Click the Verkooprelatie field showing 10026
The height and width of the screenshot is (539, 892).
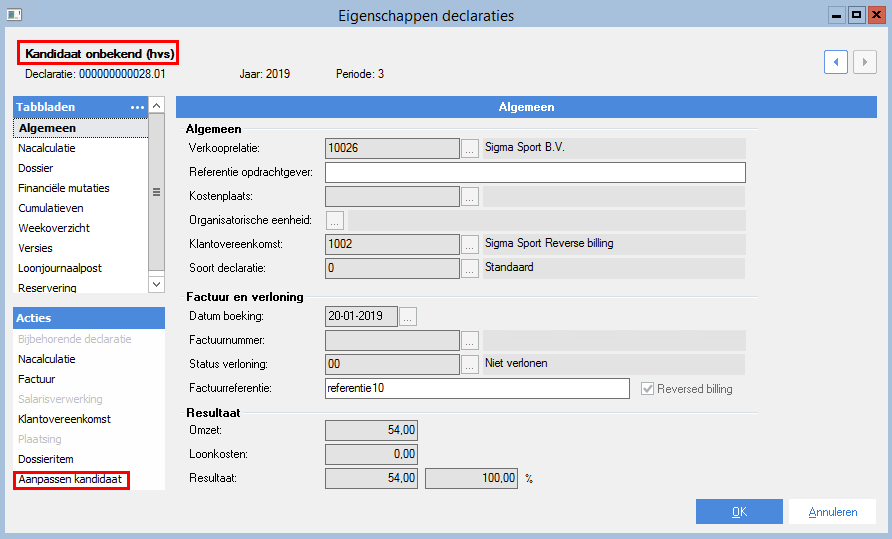(393, 149)
